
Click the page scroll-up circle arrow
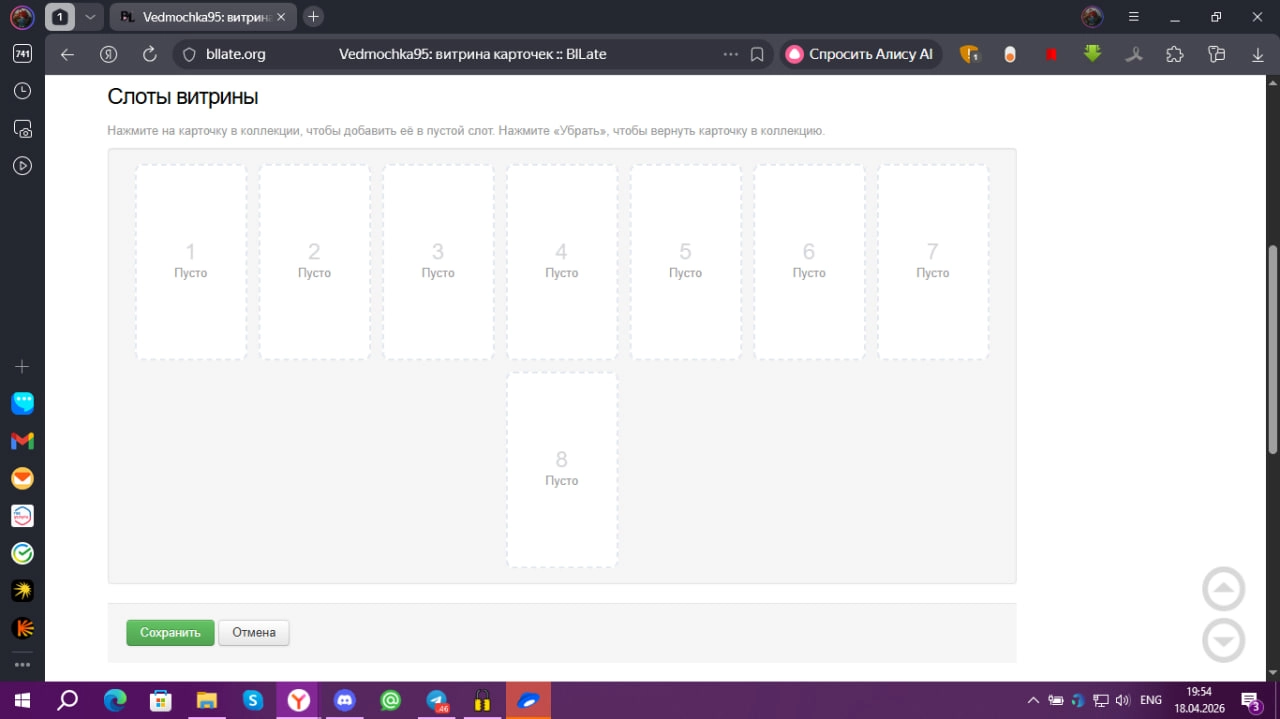(1223, 589)
